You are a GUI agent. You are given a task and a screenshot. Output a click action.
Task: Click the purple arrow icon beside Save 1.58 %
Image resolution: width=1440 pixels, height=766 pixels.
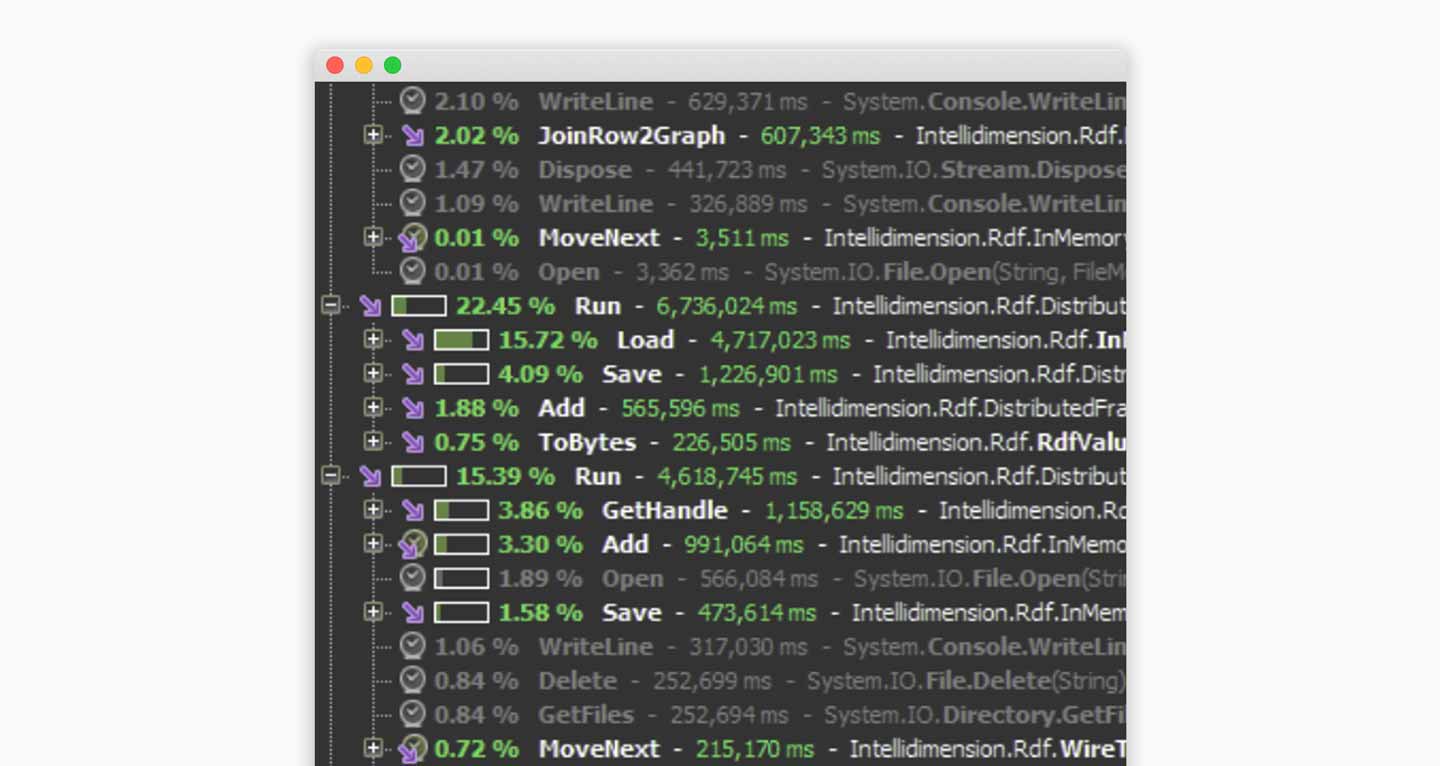(x=413, y=612)
